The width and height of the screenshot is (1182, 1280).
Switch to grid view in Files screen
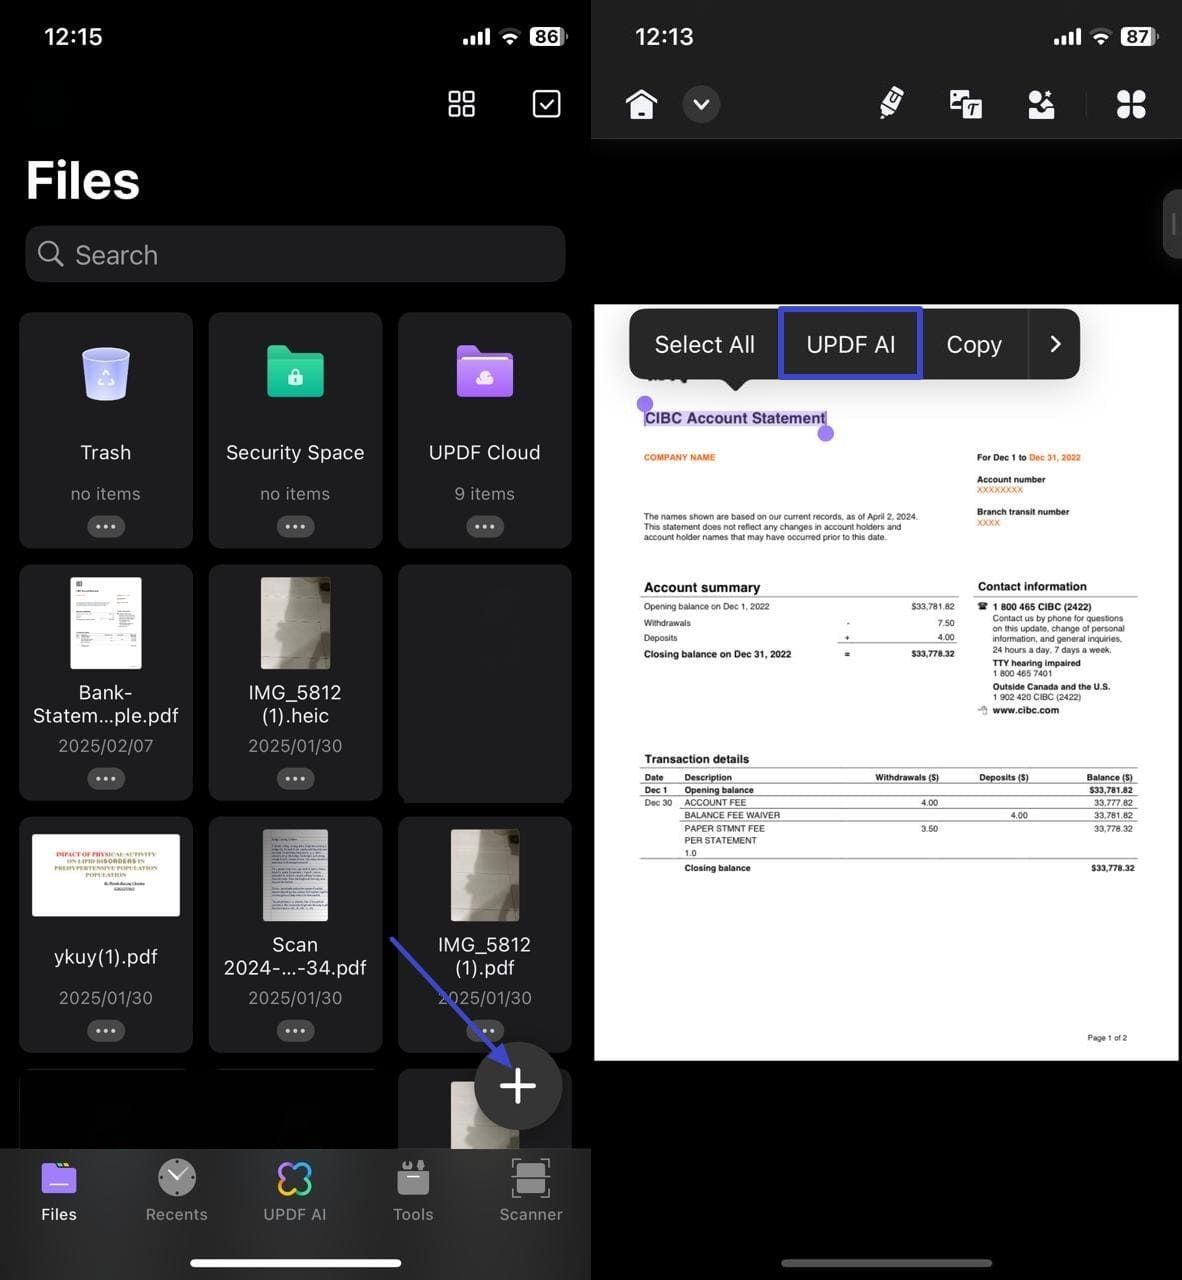(x=461, y=103)
